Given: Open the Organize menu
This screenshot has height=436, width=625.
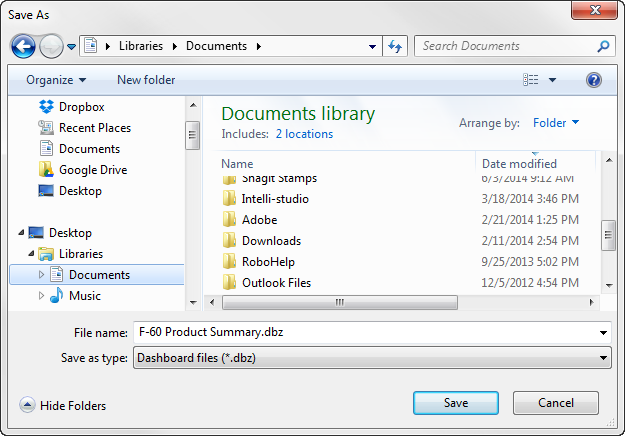Looking at the screenshot, I should [x=56, y=80].
